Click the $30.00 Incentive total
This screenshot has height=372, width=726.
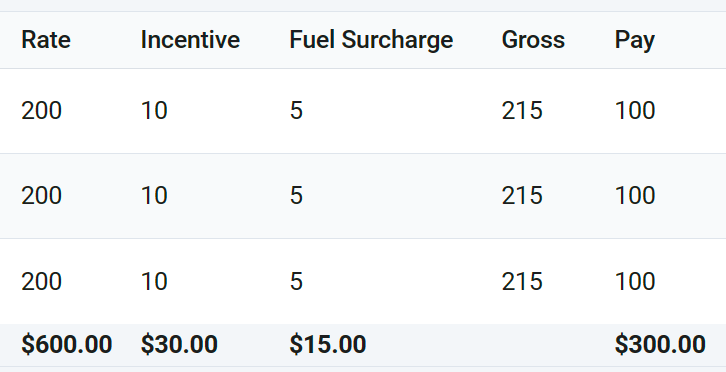[x=179, y=345]
